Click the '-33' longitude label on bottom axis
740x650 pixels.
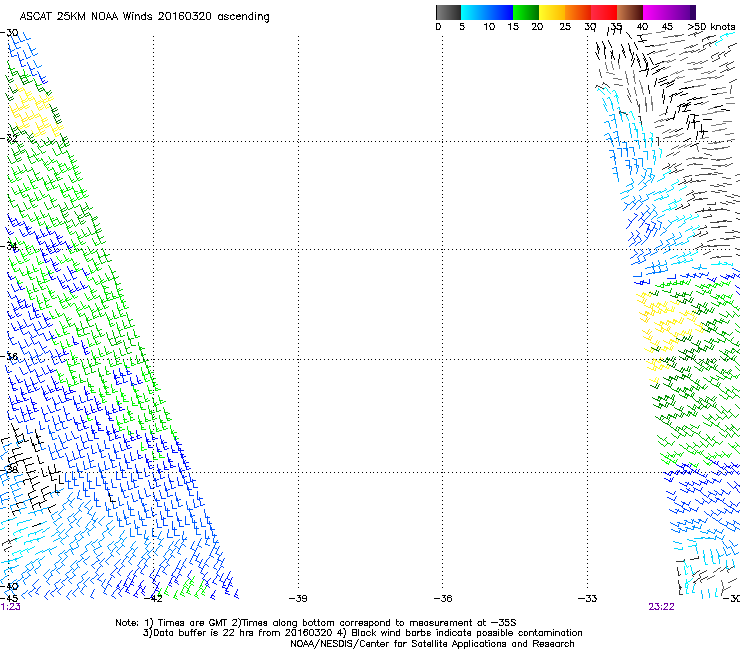click(587, 599)
